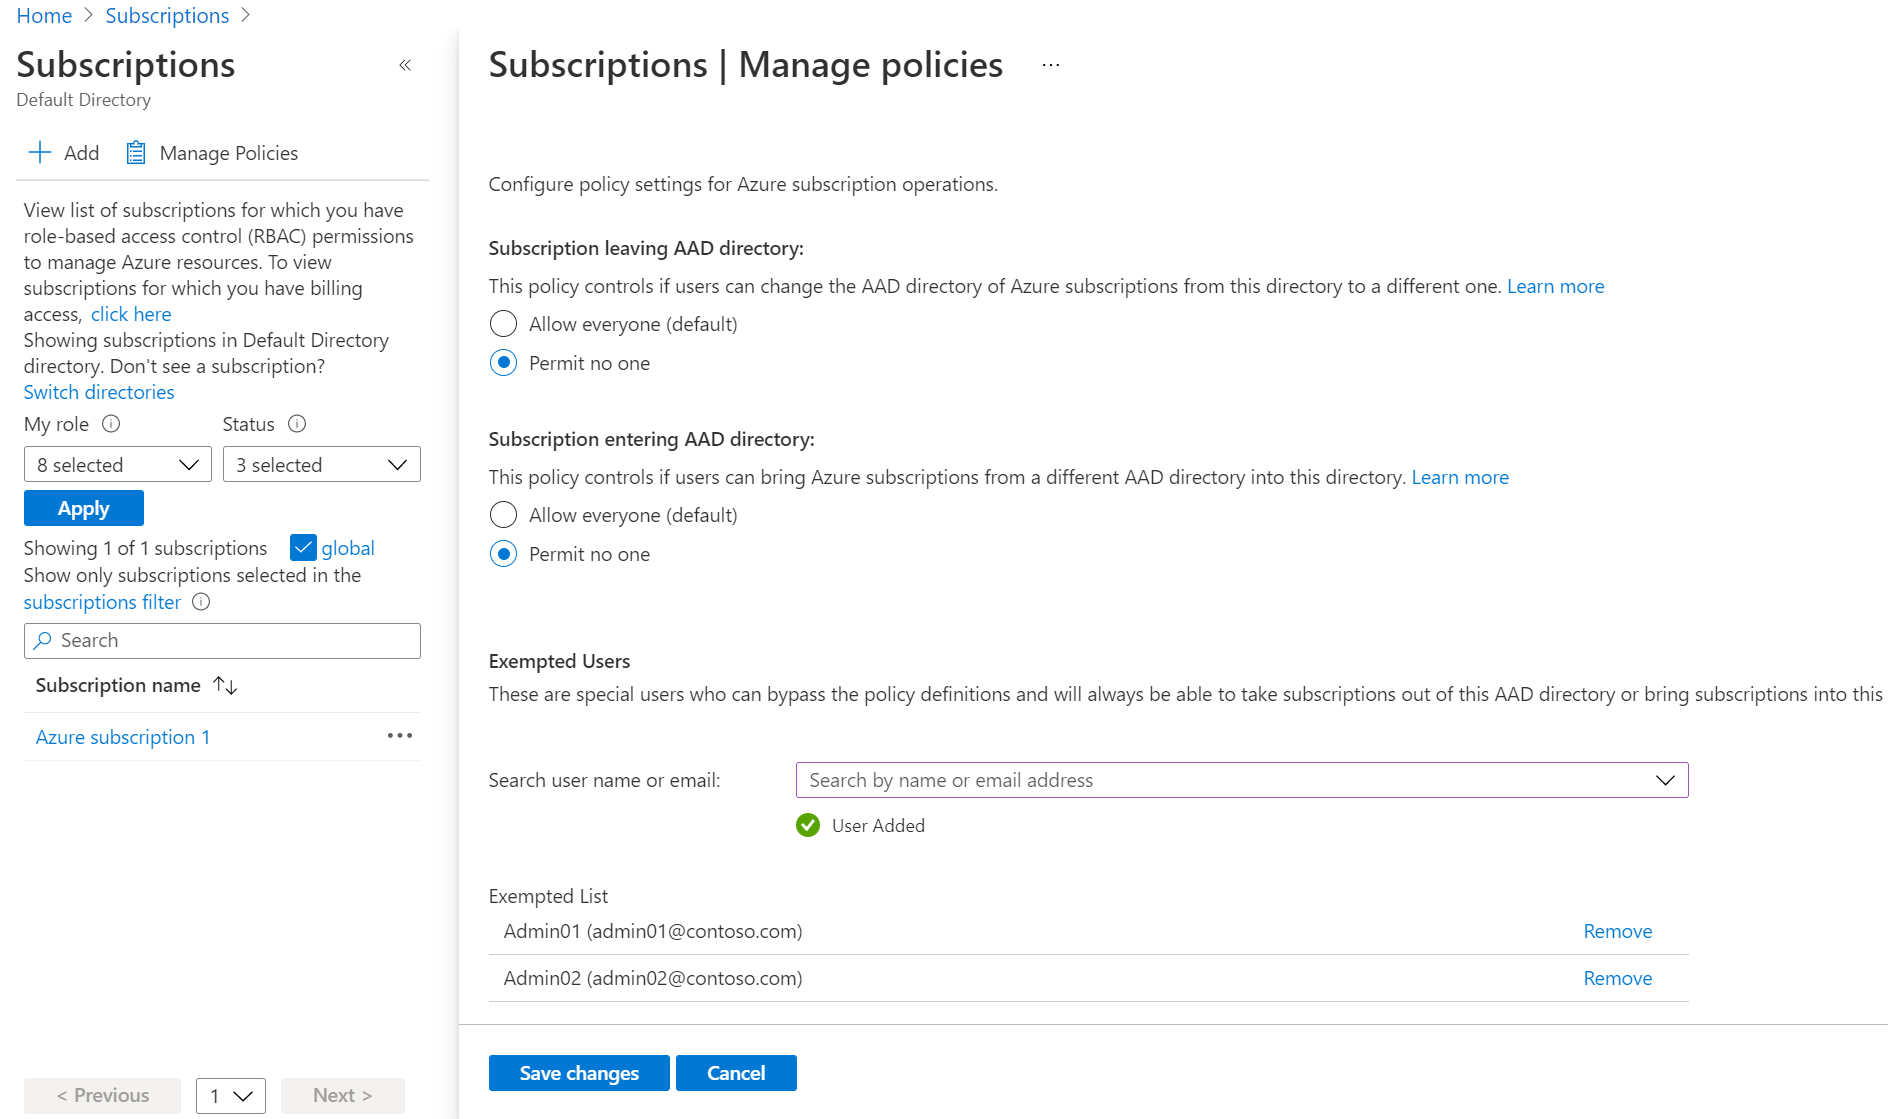Screen dimensions: 1888x1119
Task: Click the info icon beside My role
Action: point(109,424)
